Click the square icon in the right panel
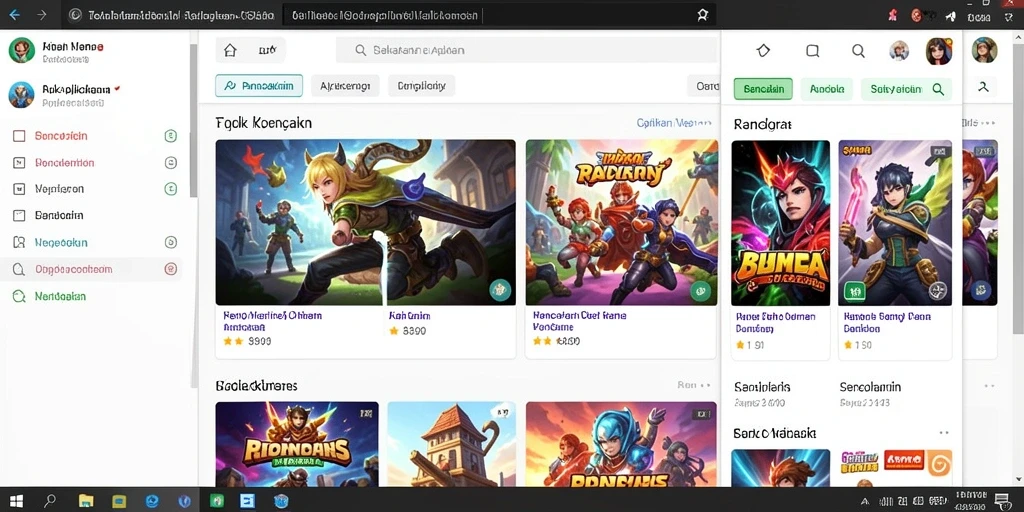Screen dimensions: 1024x512 [x=812, y=50]
